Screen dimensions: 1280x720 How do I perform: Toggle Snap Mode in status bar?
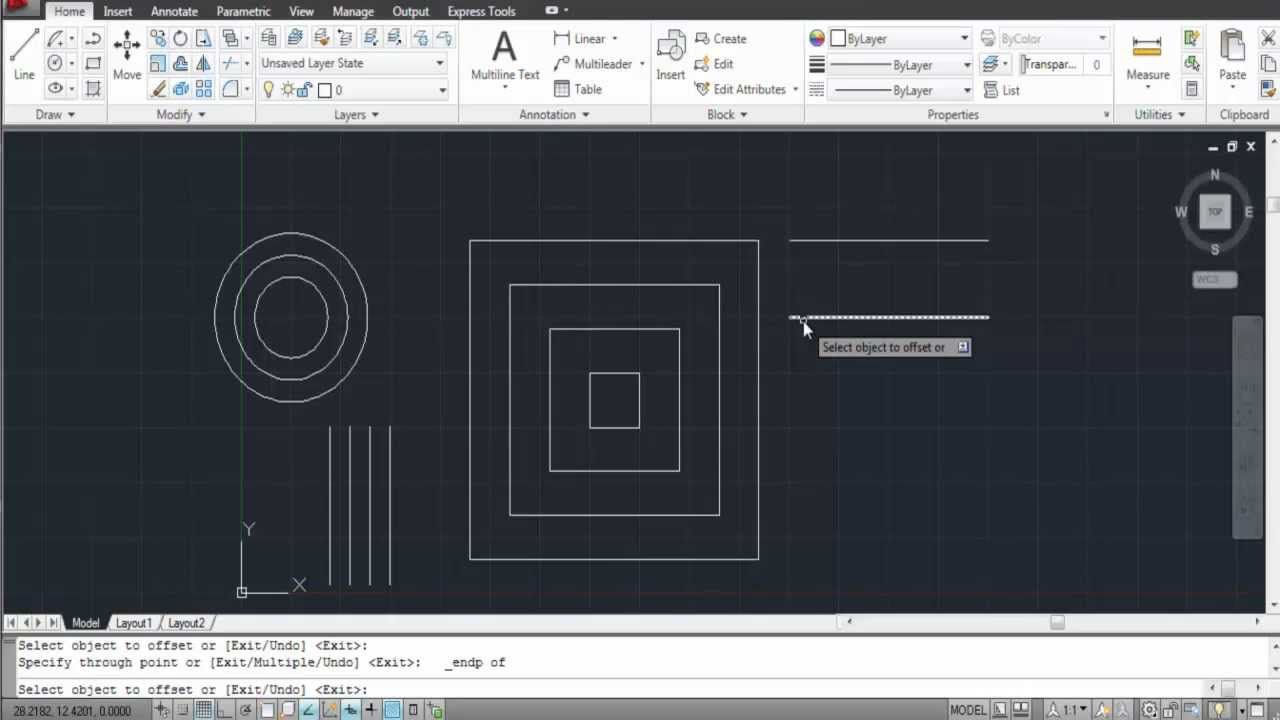point(183,710)
